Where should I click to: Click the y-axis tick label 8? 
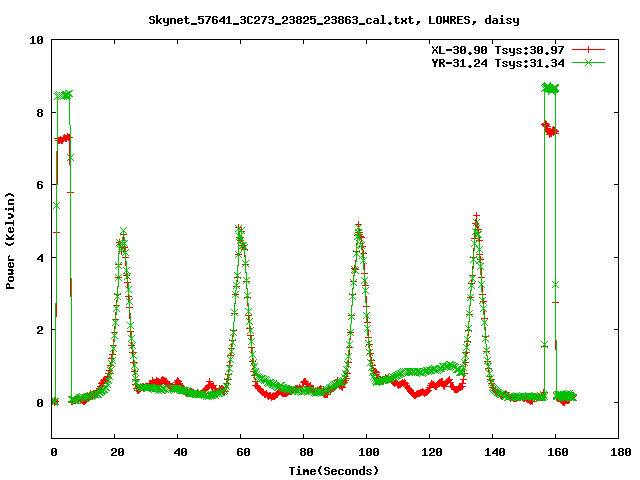point(40,113)
